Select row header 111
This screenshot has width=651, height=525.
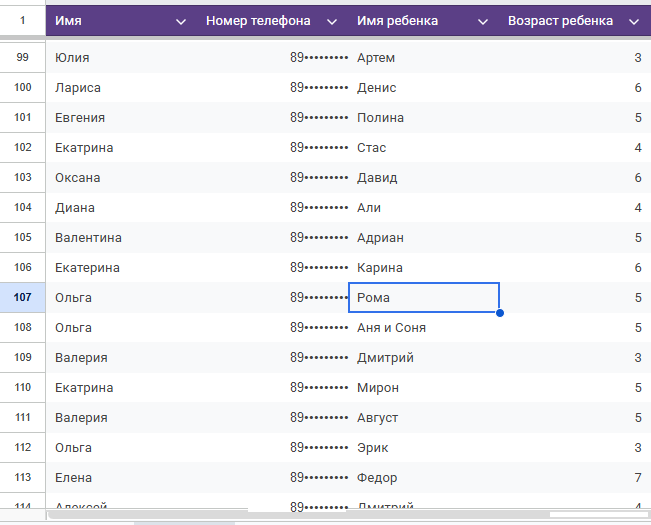pyautogui.click(x=22, y=417)
